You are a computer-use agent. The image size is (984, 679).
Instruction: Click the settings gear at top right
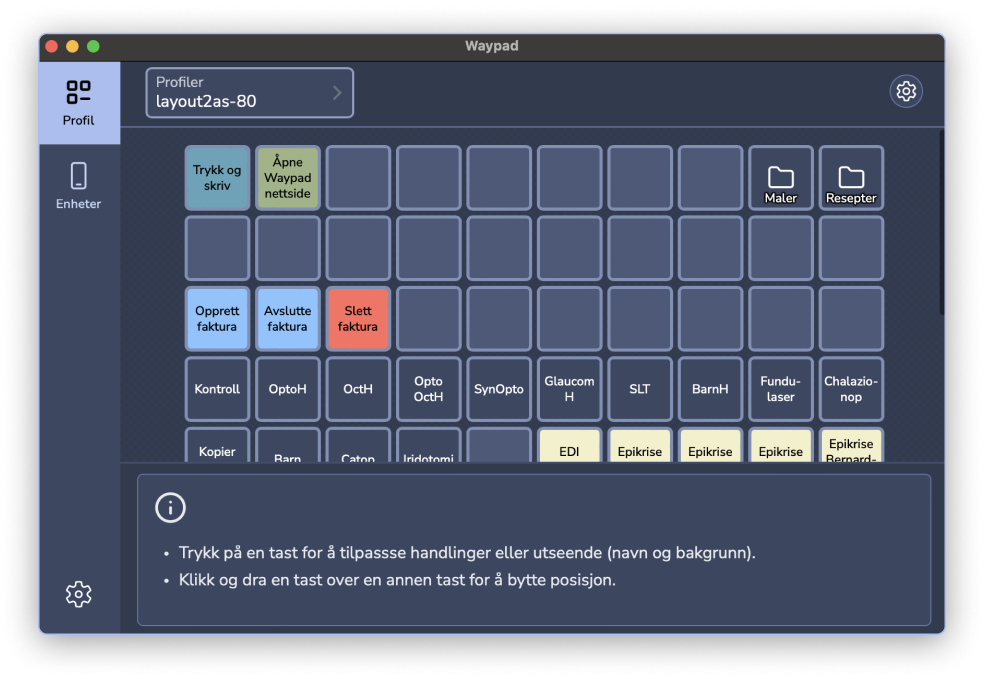click(906, 92)
